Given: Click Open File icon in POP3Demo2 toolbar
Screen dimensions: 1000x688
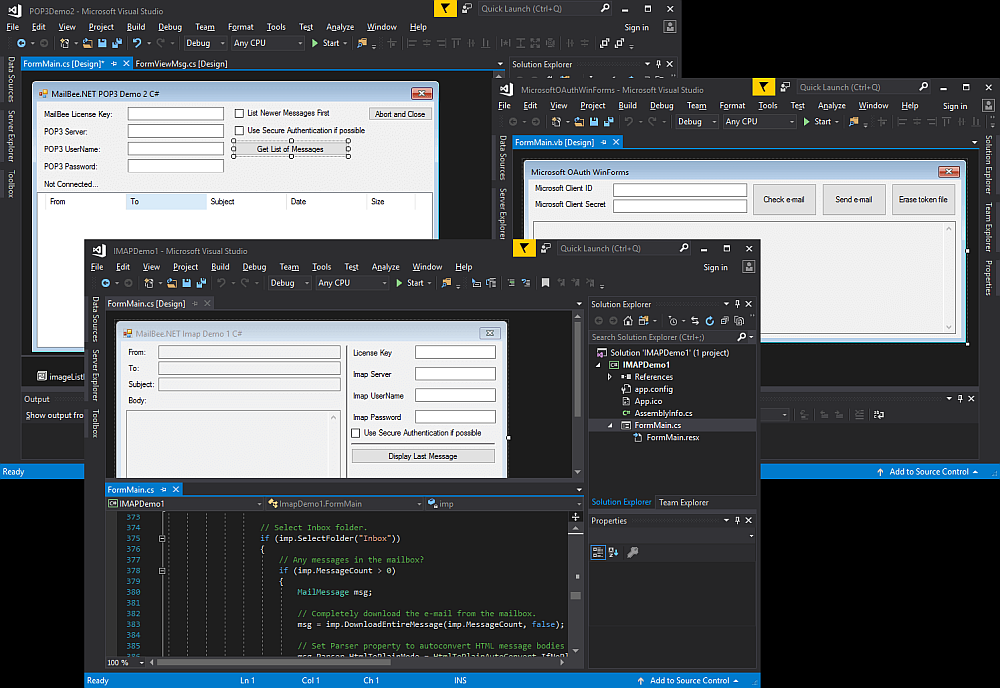Looking at the screenshot, I should click(87, 43).
